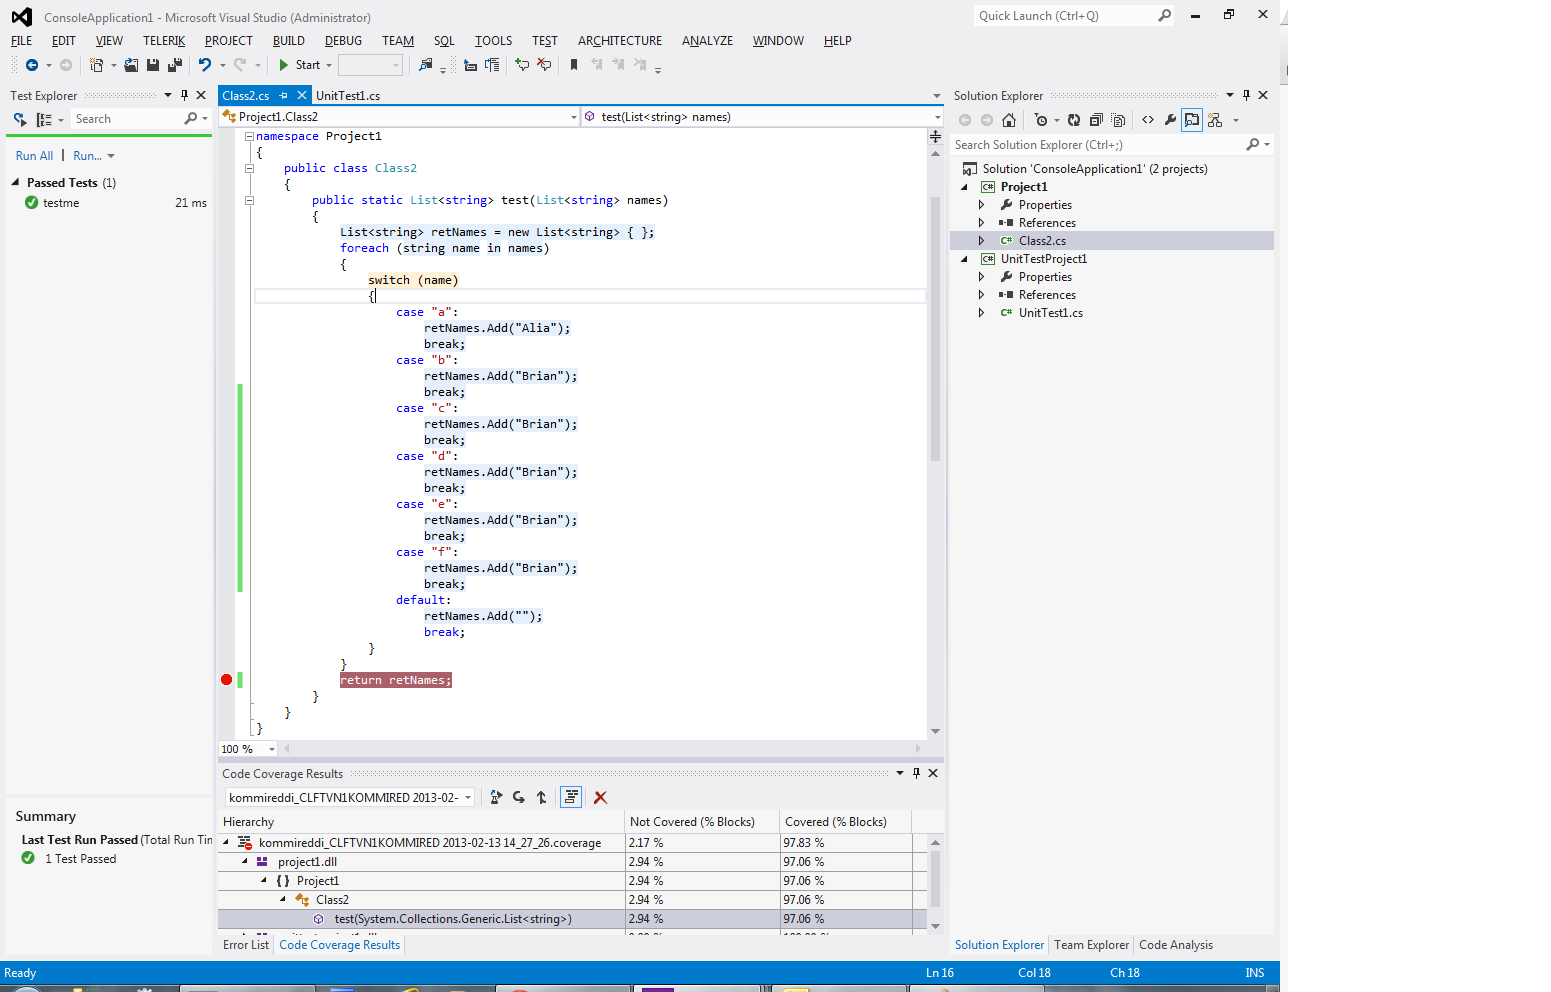Click the Undo toolbar icon
Image resolution: width=1551 pixels, height=992 pixels.
click(x=205, y=65)
